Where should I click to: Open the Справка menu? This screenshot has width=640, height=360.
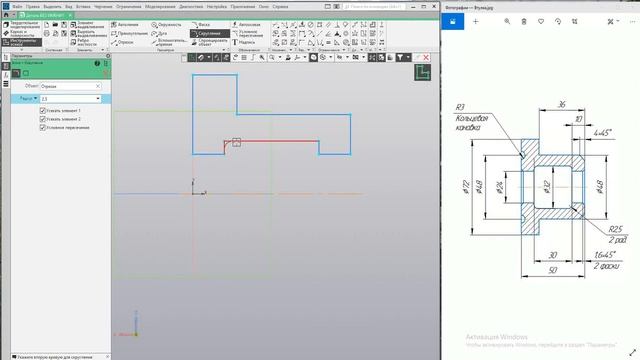[280, 7]
